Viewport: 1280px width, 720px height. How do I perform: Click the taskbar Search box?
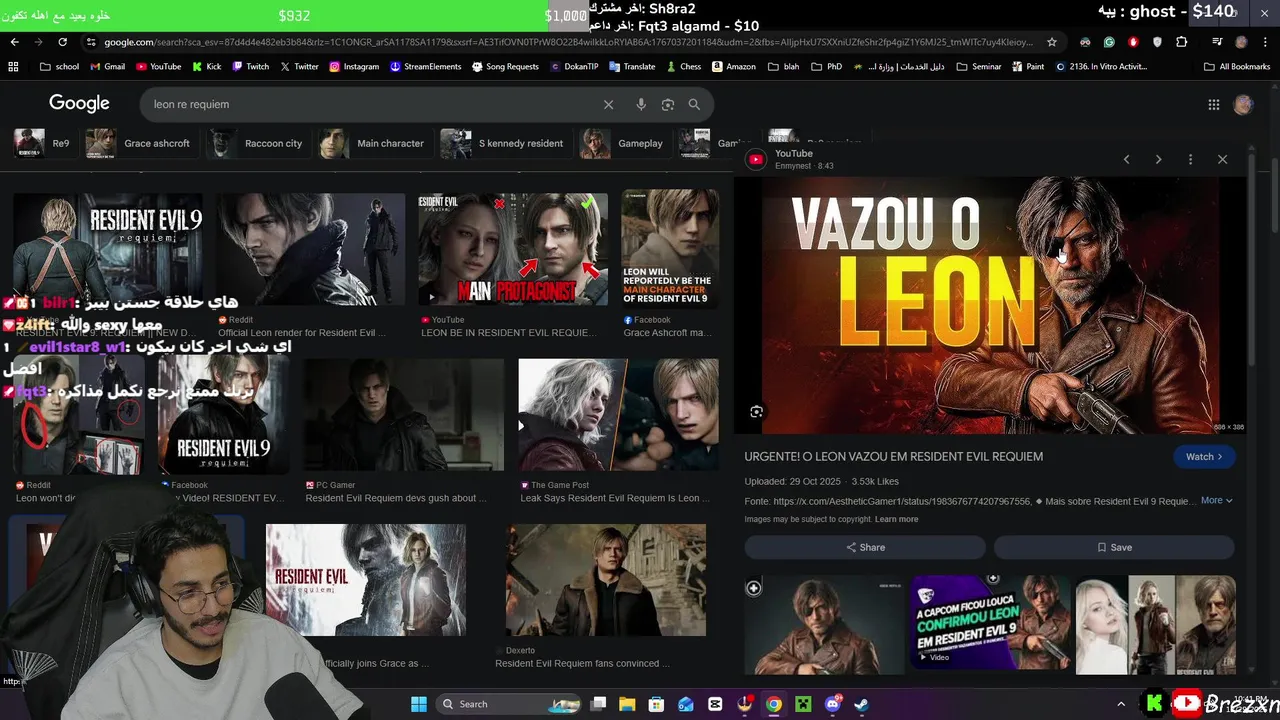[508, 704]
